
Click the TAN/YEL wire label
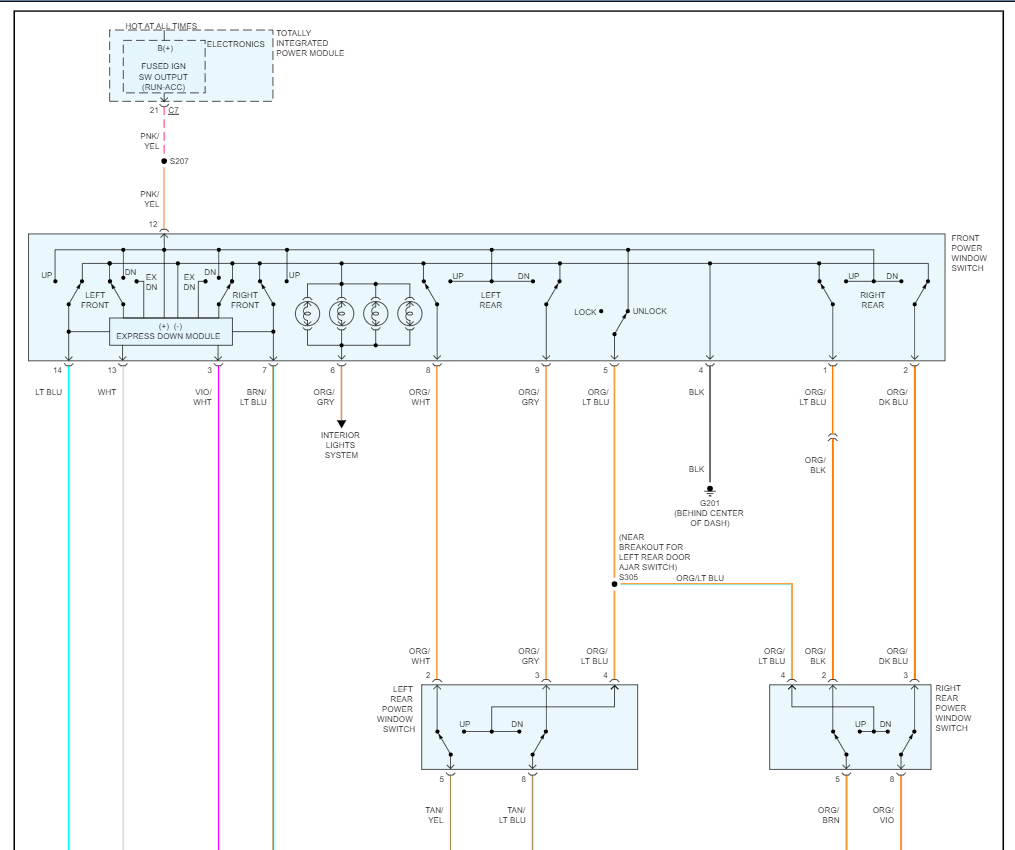(434, 815)
